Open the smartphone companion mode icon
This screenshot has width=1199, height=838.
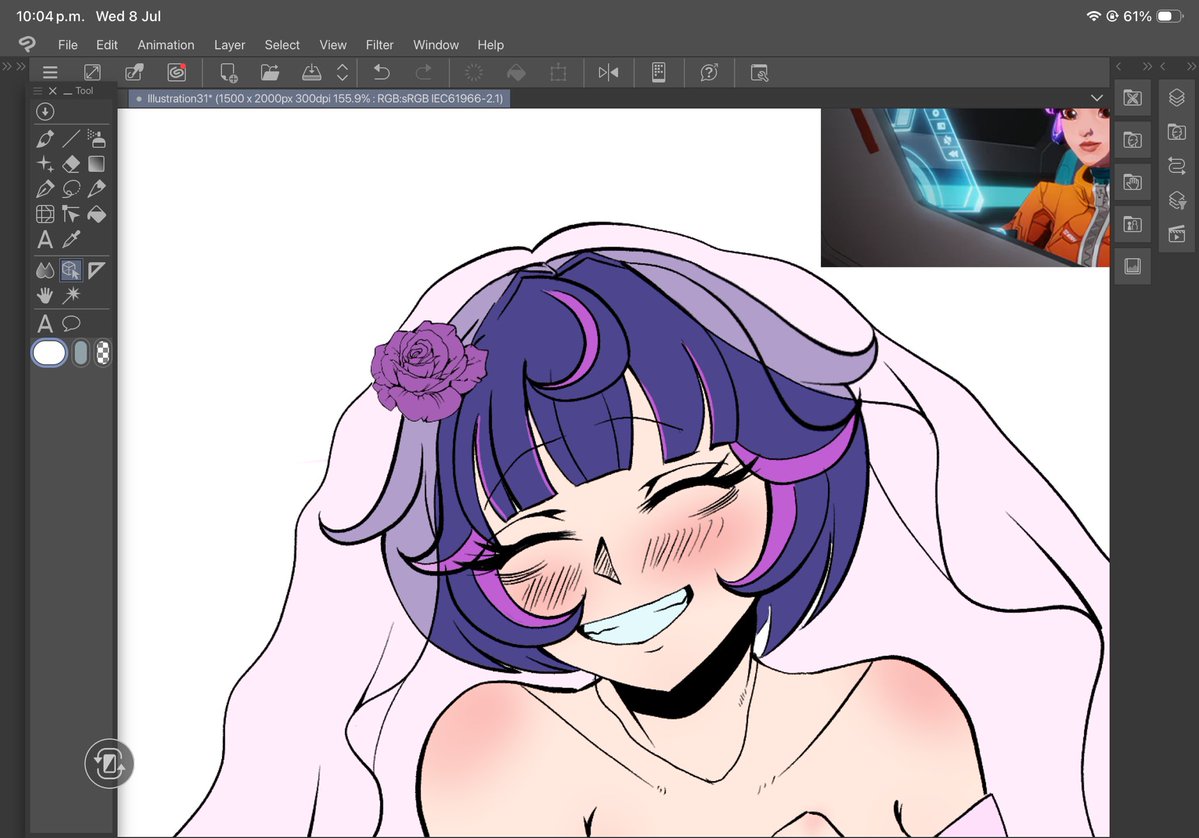pyautogui.click(x=658, y=73)
